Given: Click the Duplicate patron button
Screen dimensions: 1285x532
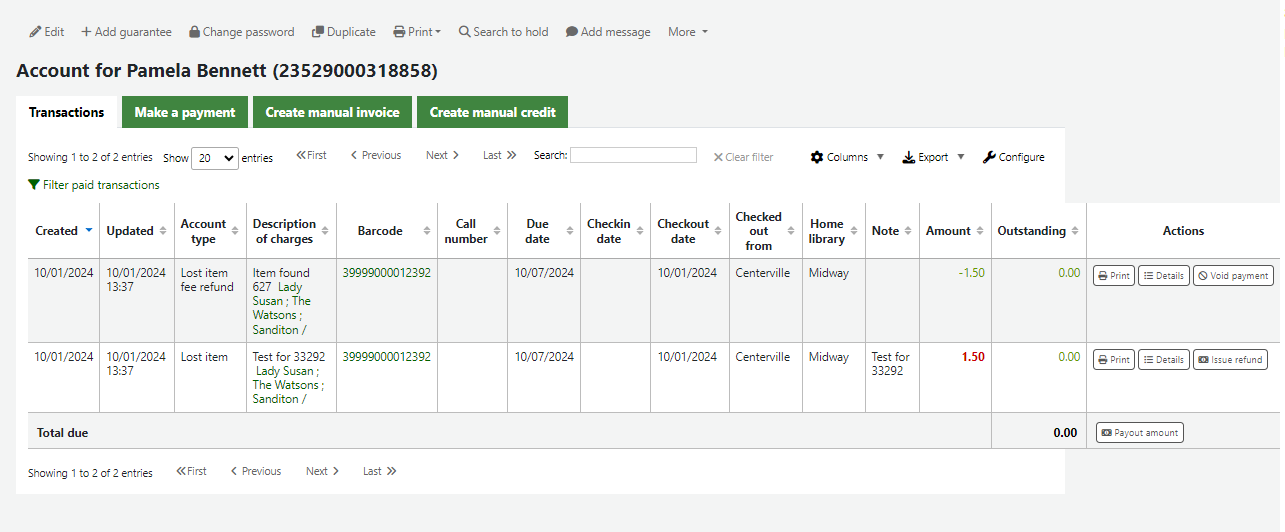Looking at the screenshot, I should tap(343, 32).
